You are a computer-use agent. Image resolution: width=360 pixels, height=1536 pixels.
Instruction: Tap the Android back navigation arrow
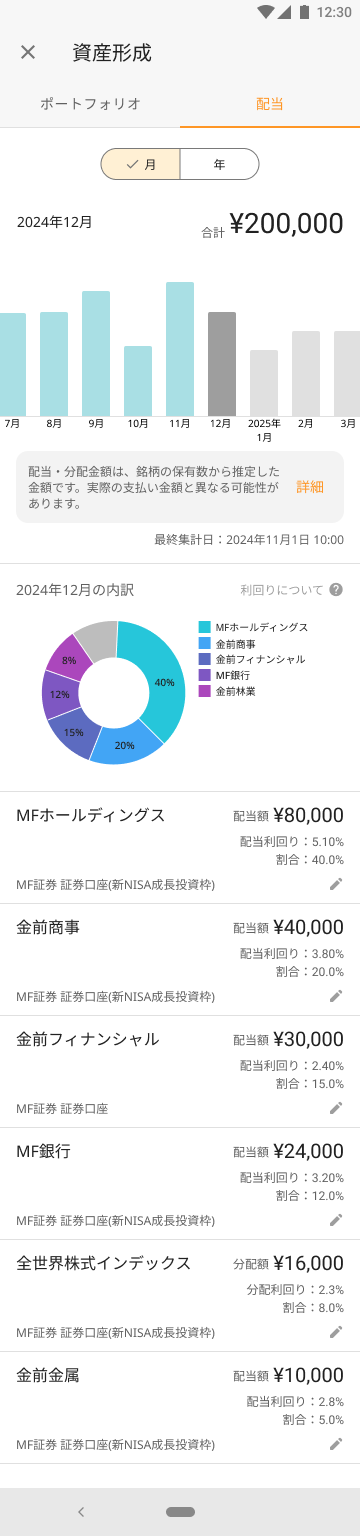(x=81, y=1511)
